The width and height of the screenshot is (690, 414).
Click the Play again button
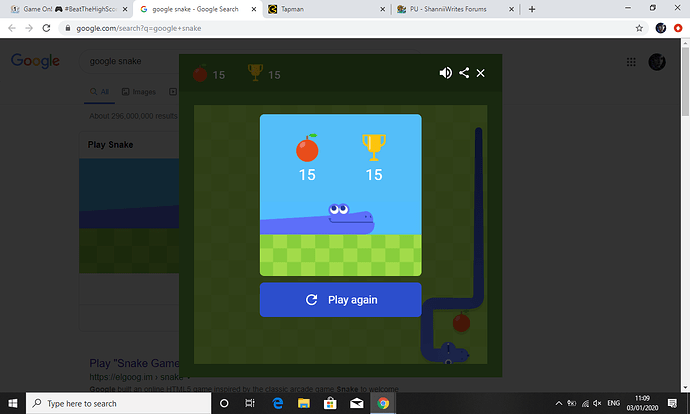[x=341, y=300]
